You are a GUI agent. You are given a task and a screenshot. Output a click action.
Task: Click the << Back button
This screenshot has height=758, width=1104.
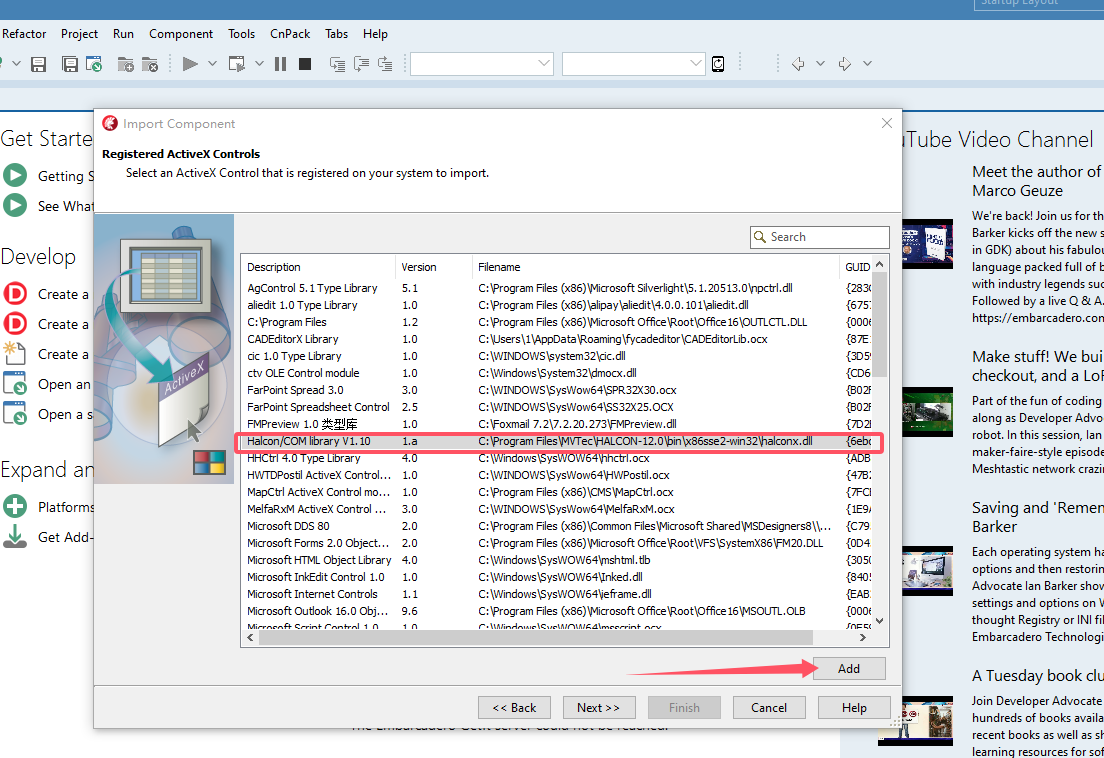514,707
